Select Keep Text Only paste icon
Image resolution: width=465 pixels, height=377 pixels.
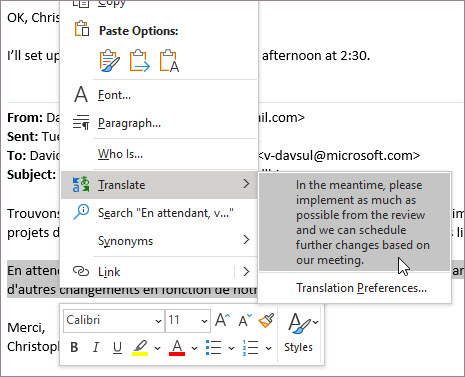(x=169, y=61)
